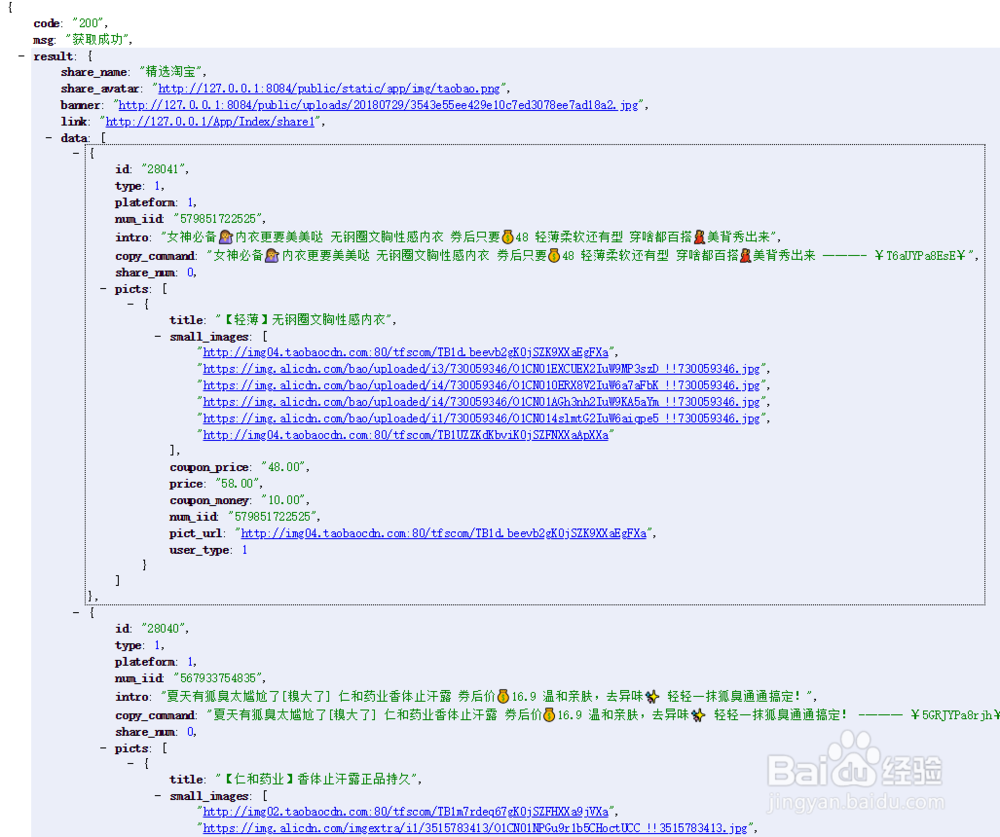The width and height of the screenshot is (1000, 837).
Task: Select the copy_command text with 仁和药业香体止汗露
Action: point(602,715)
